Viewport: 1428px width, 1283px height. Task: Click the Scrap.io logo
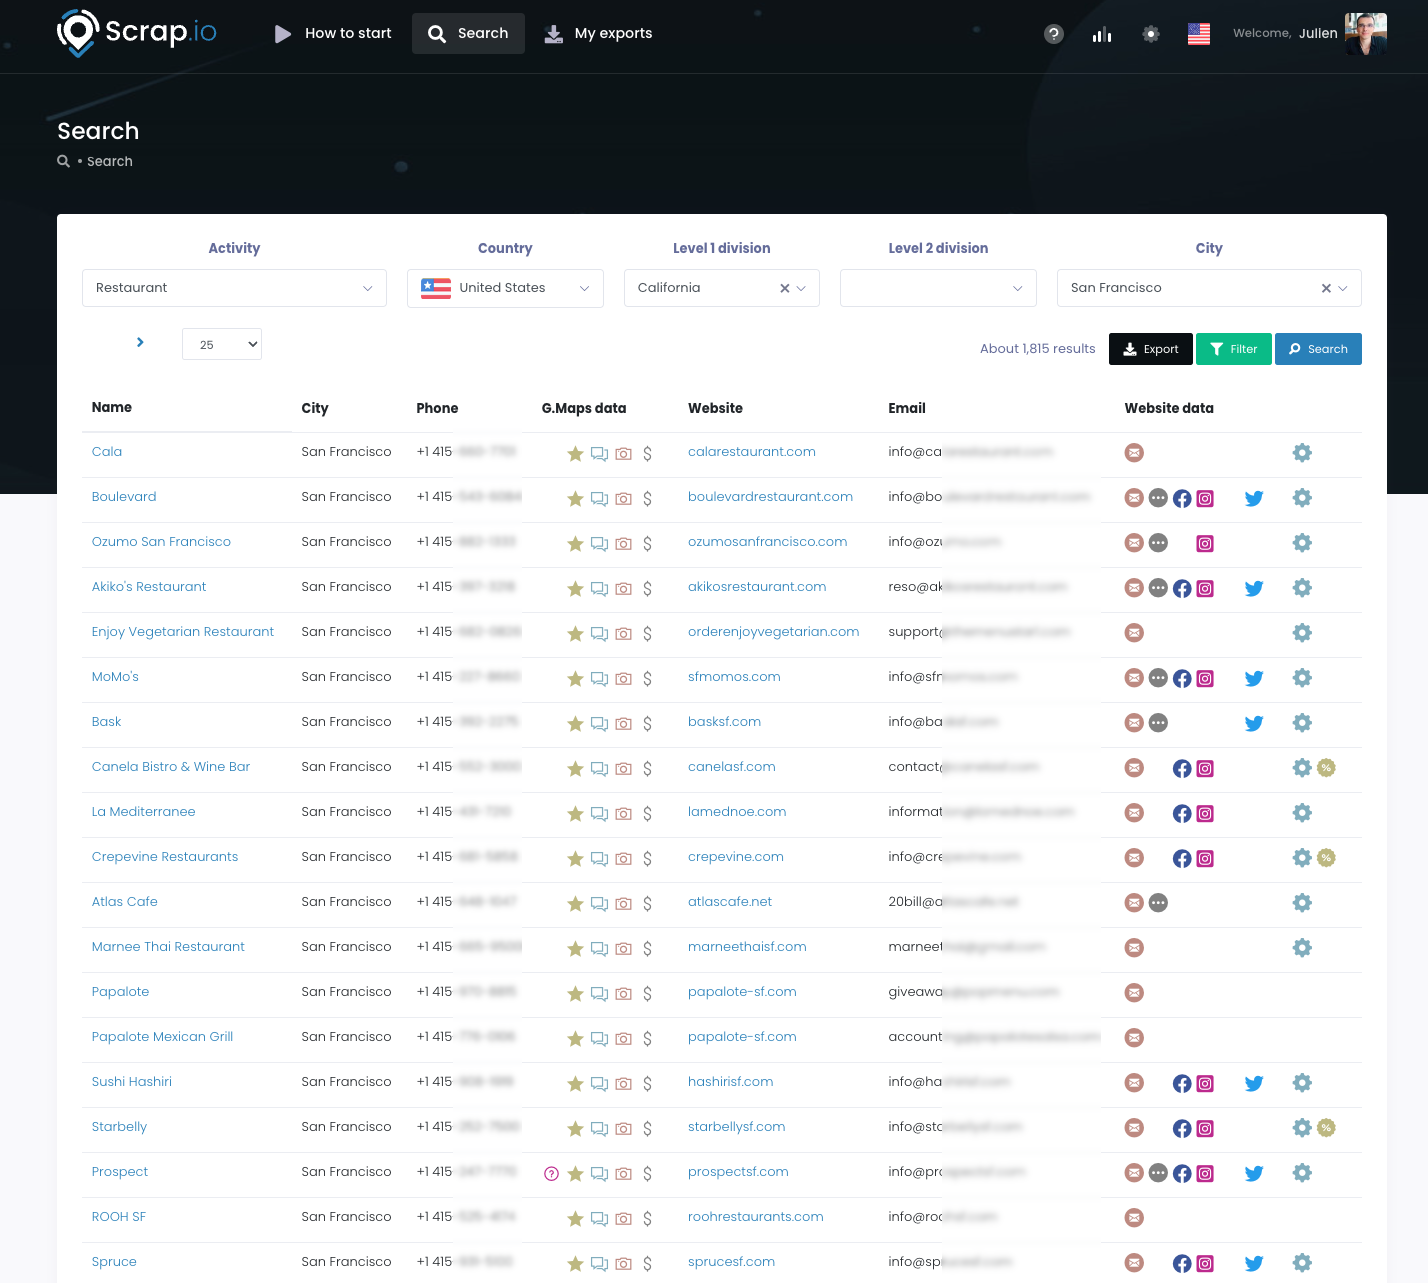point(137,33)
